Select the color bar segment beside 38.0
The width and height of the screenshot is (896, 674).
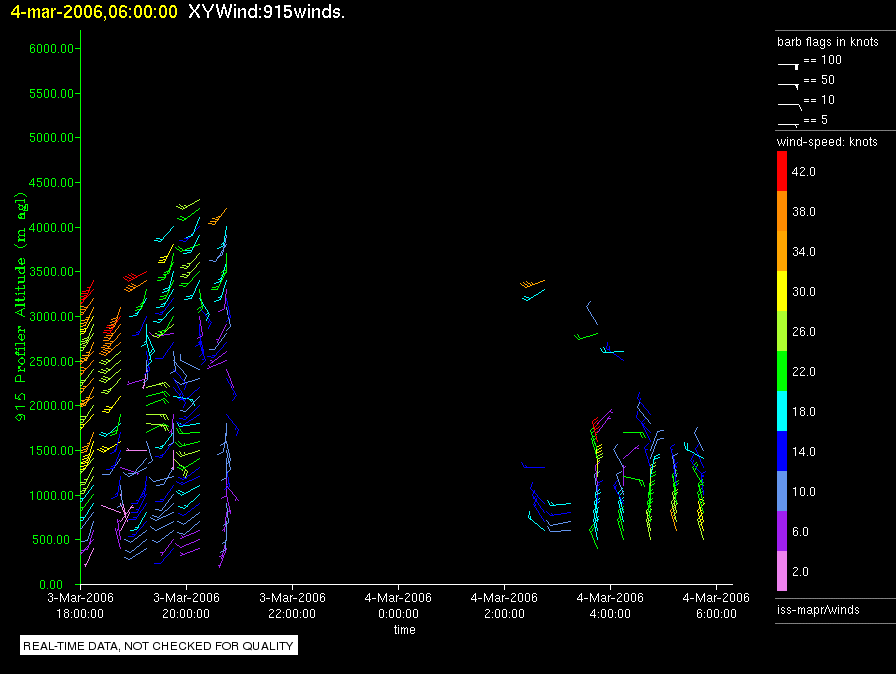click(783, 212)
